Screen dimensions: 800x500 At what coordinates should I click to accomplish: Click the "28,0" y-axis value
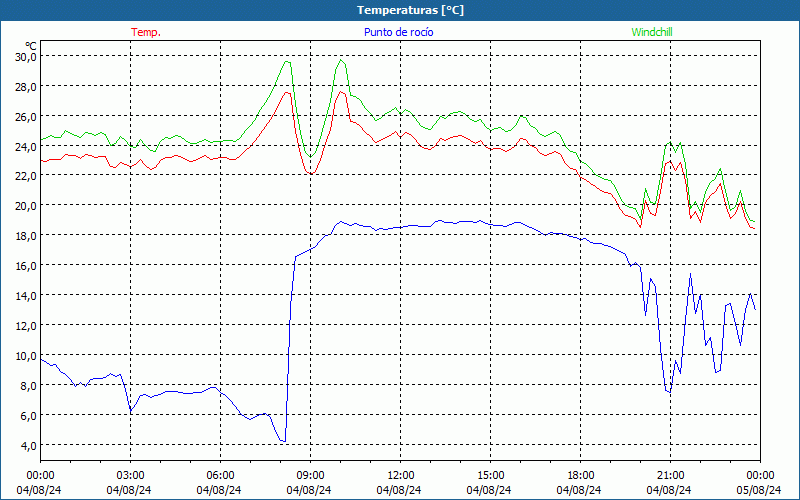[26, 87]
